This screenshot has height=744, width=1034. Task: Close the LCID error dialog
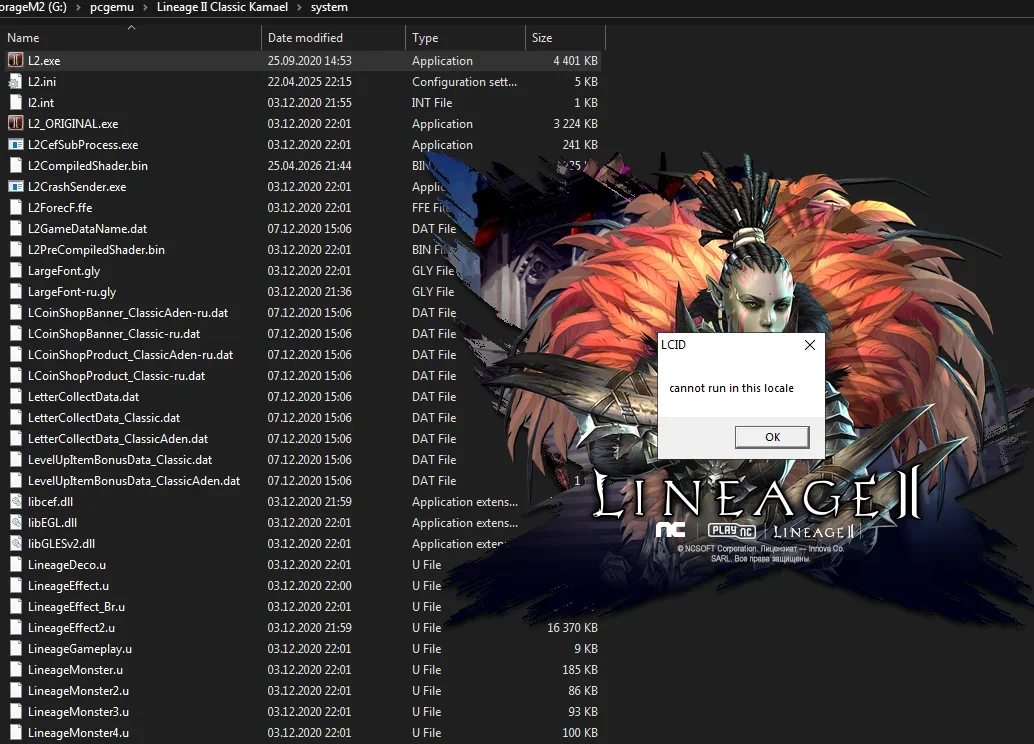(x=810, y=345)
